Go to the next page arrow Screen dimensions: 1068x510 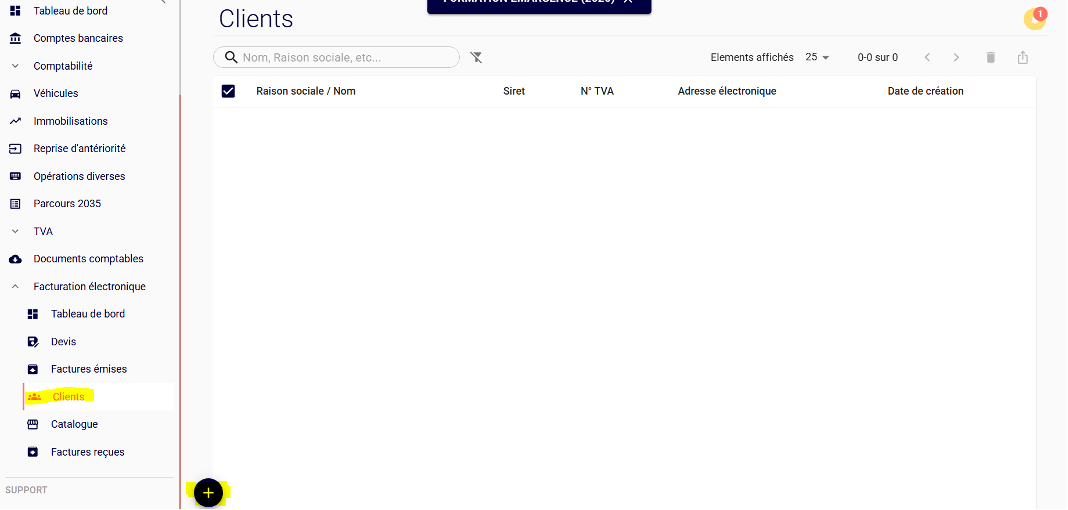(x=956, y=58)
